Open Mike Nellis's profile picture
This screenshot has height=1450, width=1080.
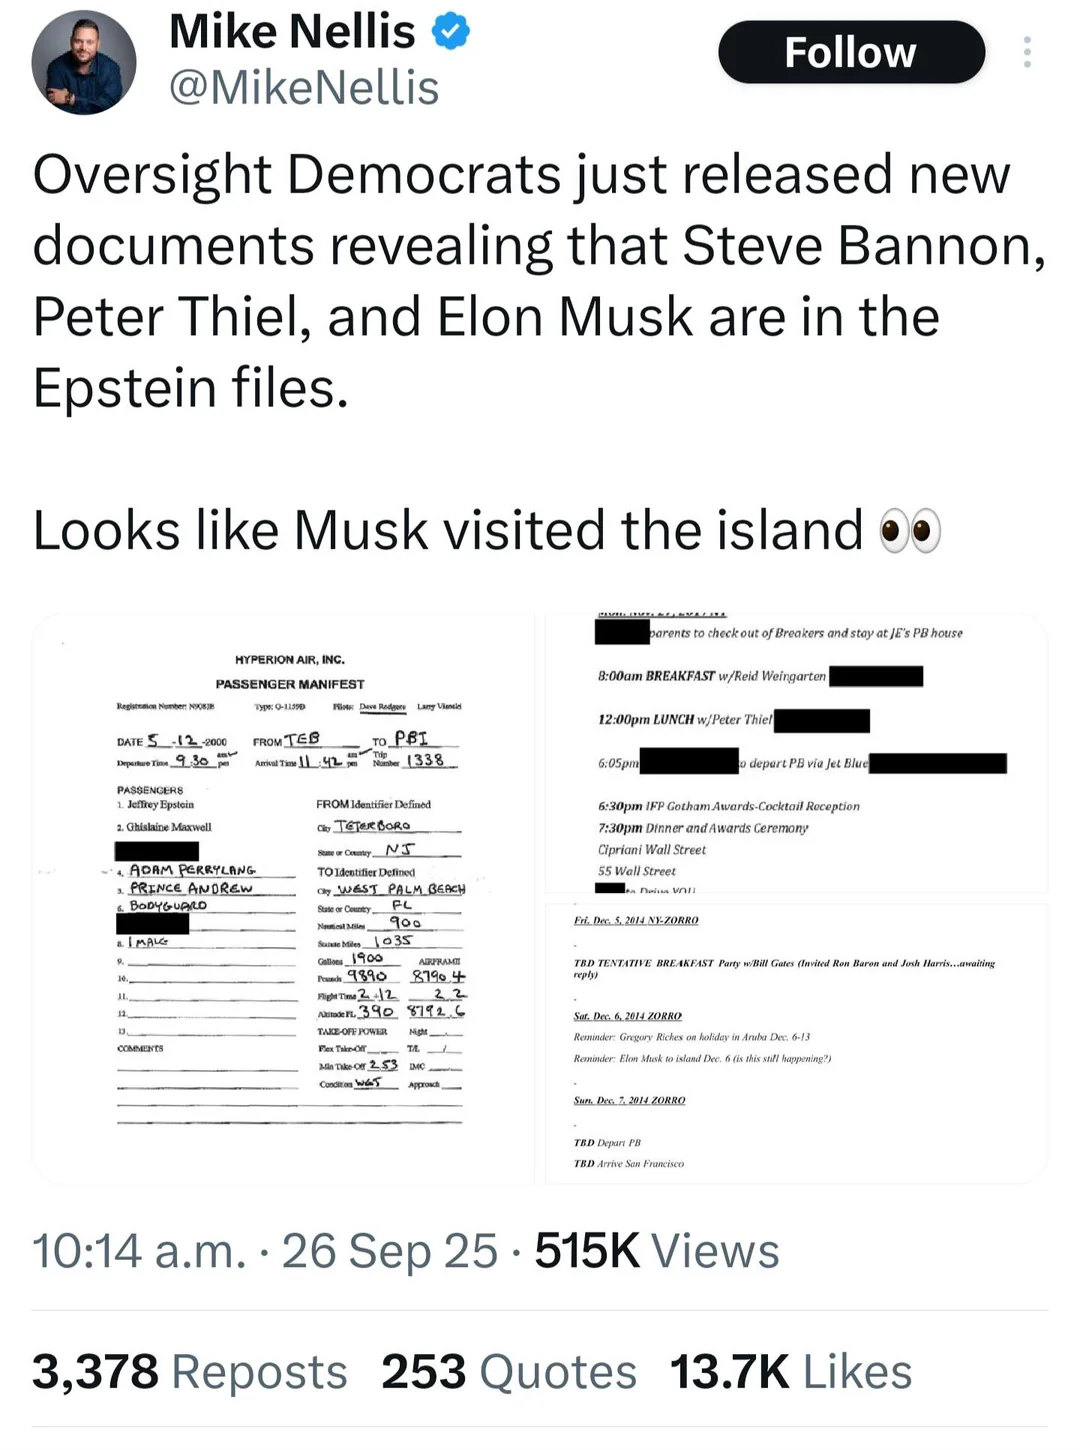(x=84, y=62)
